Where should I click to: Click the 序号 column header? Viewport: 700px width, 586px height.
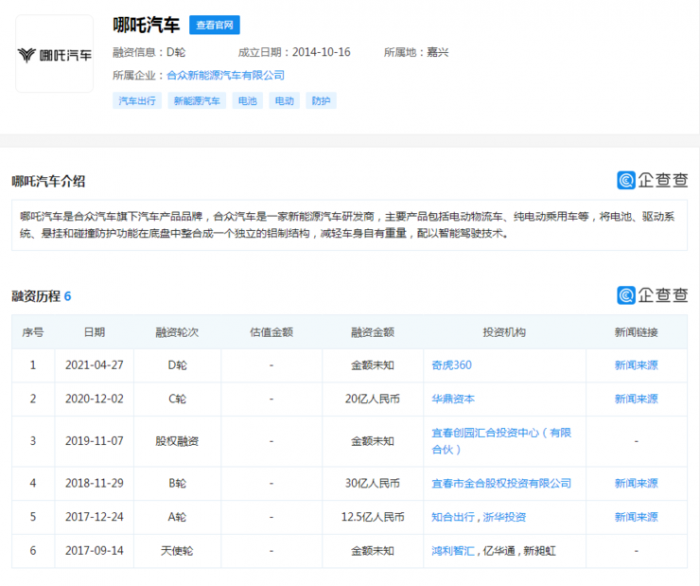(33, 332)
